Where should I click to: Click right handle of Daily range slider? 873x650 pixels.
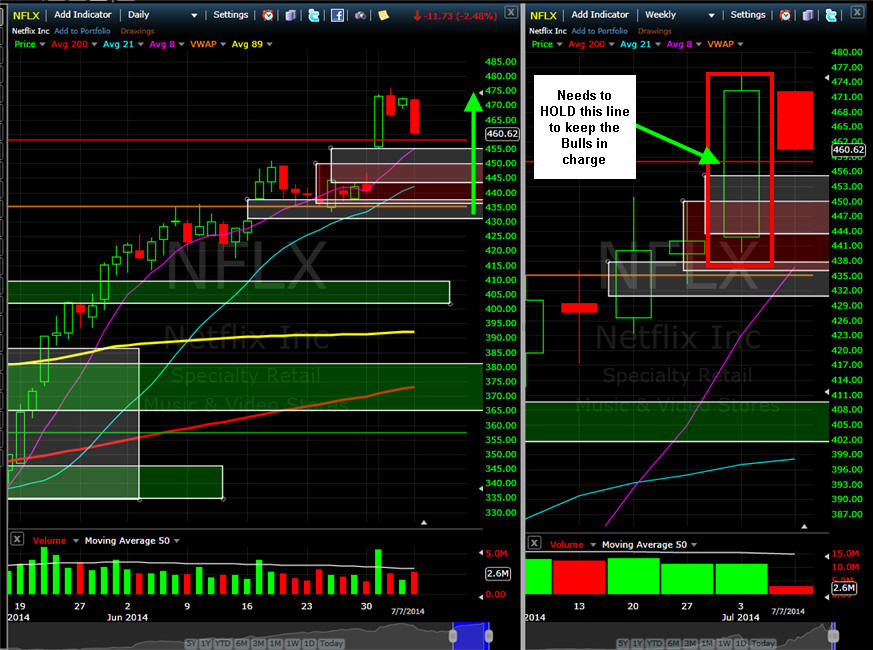489,636
